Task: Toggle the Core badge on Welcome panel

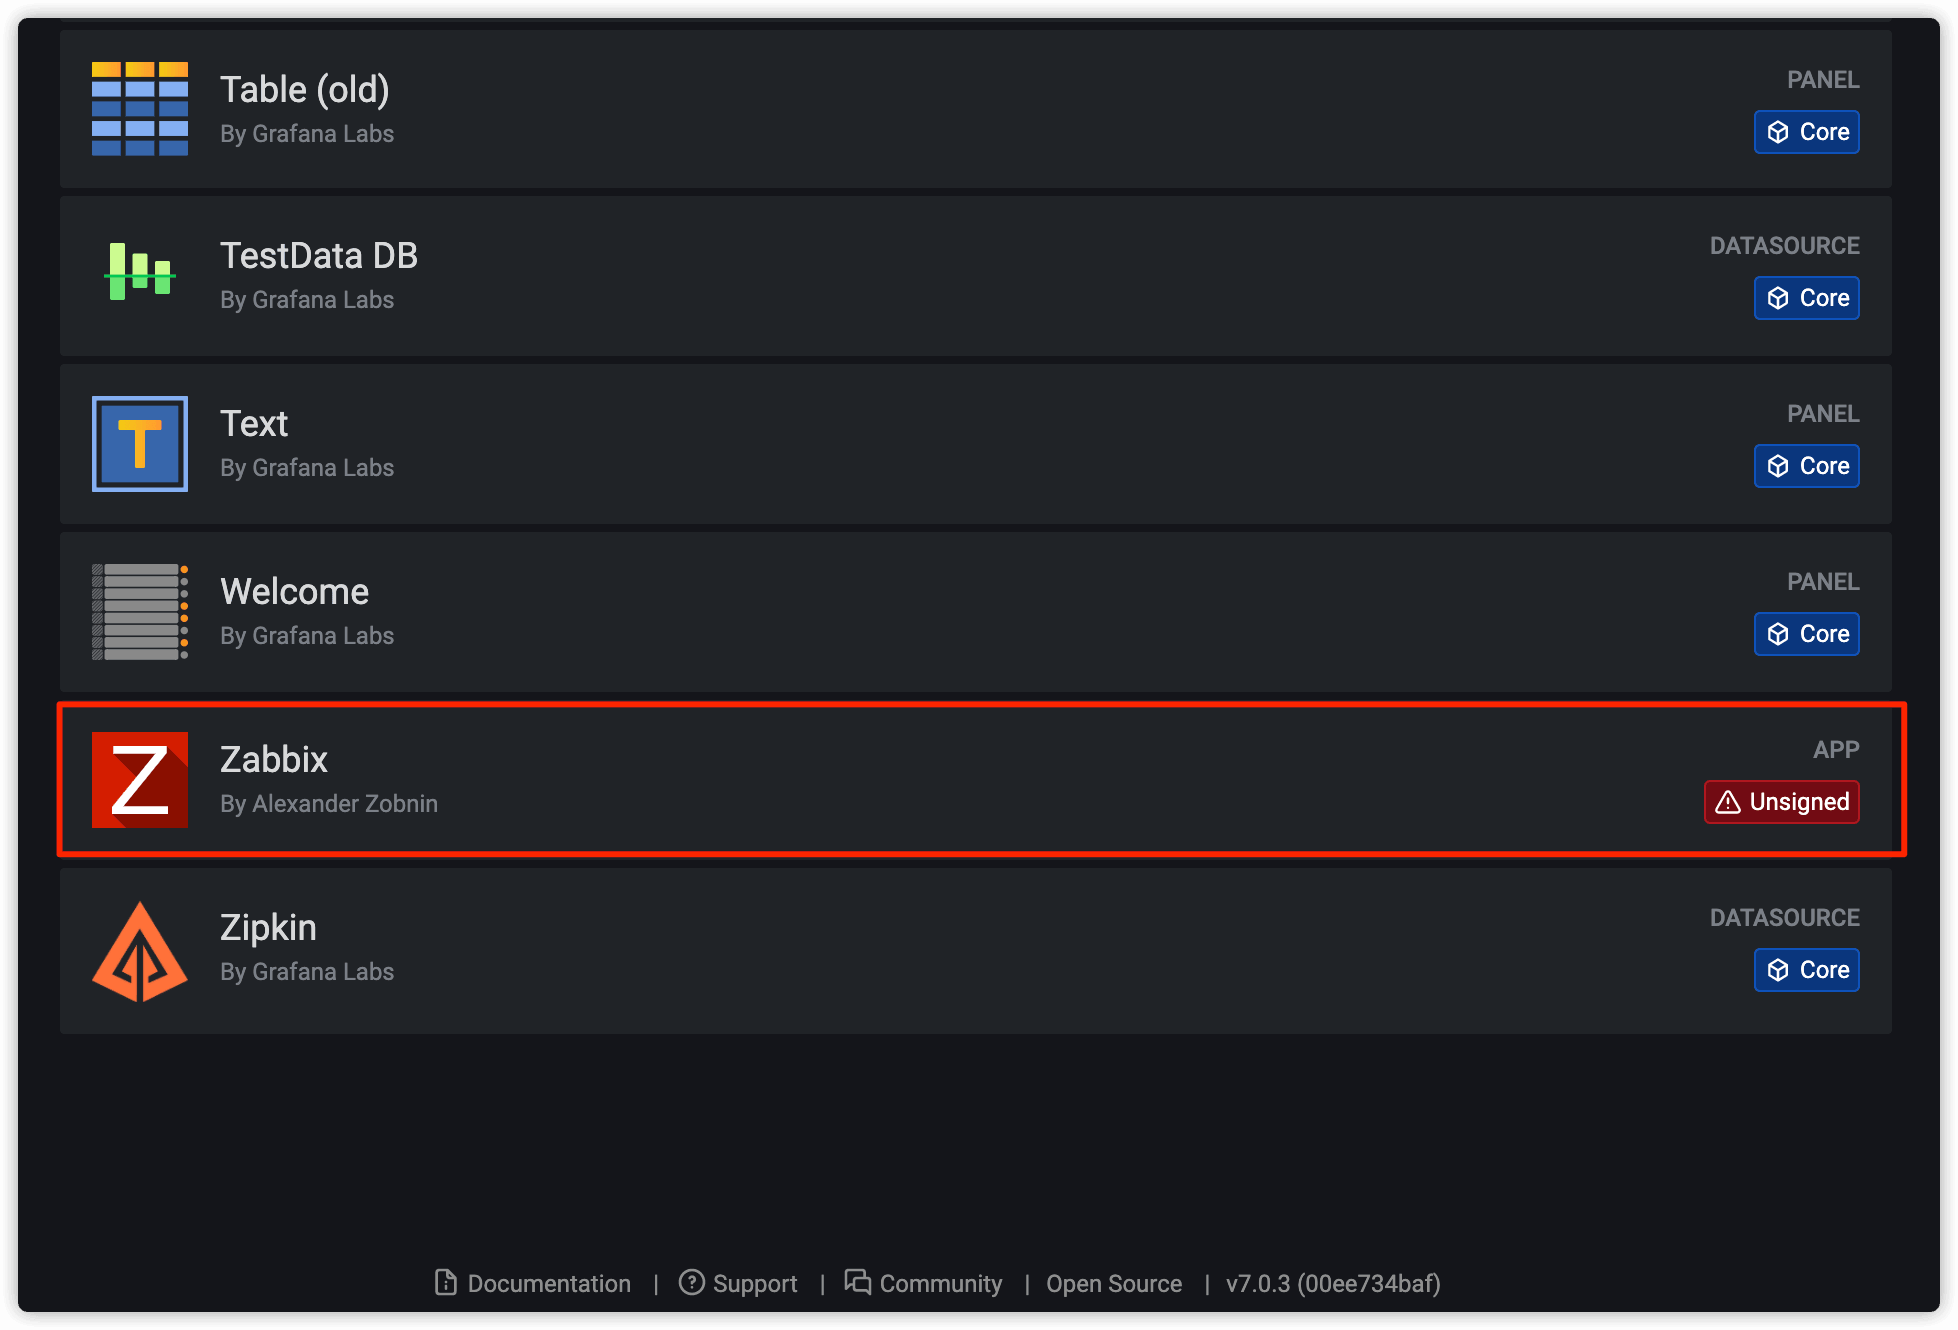Action: click(1805, 634)
